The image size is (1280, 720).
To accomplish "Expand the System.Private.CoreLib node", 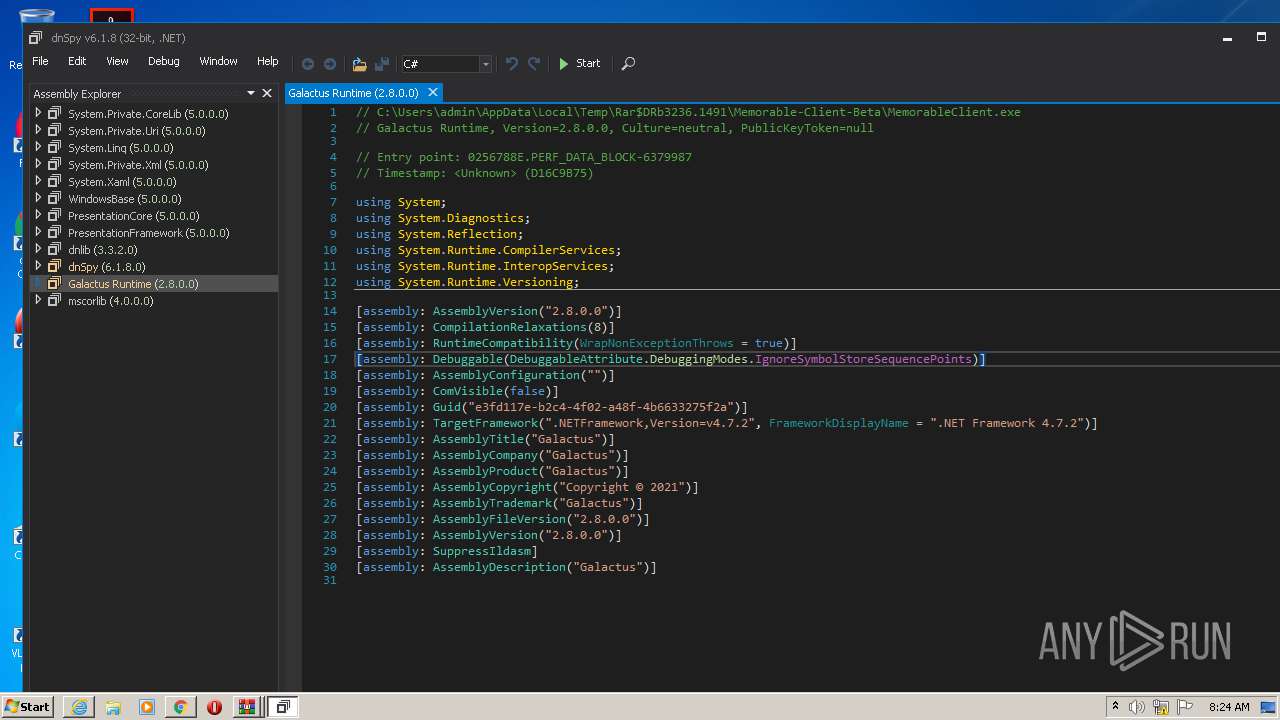I will point(38,113).
